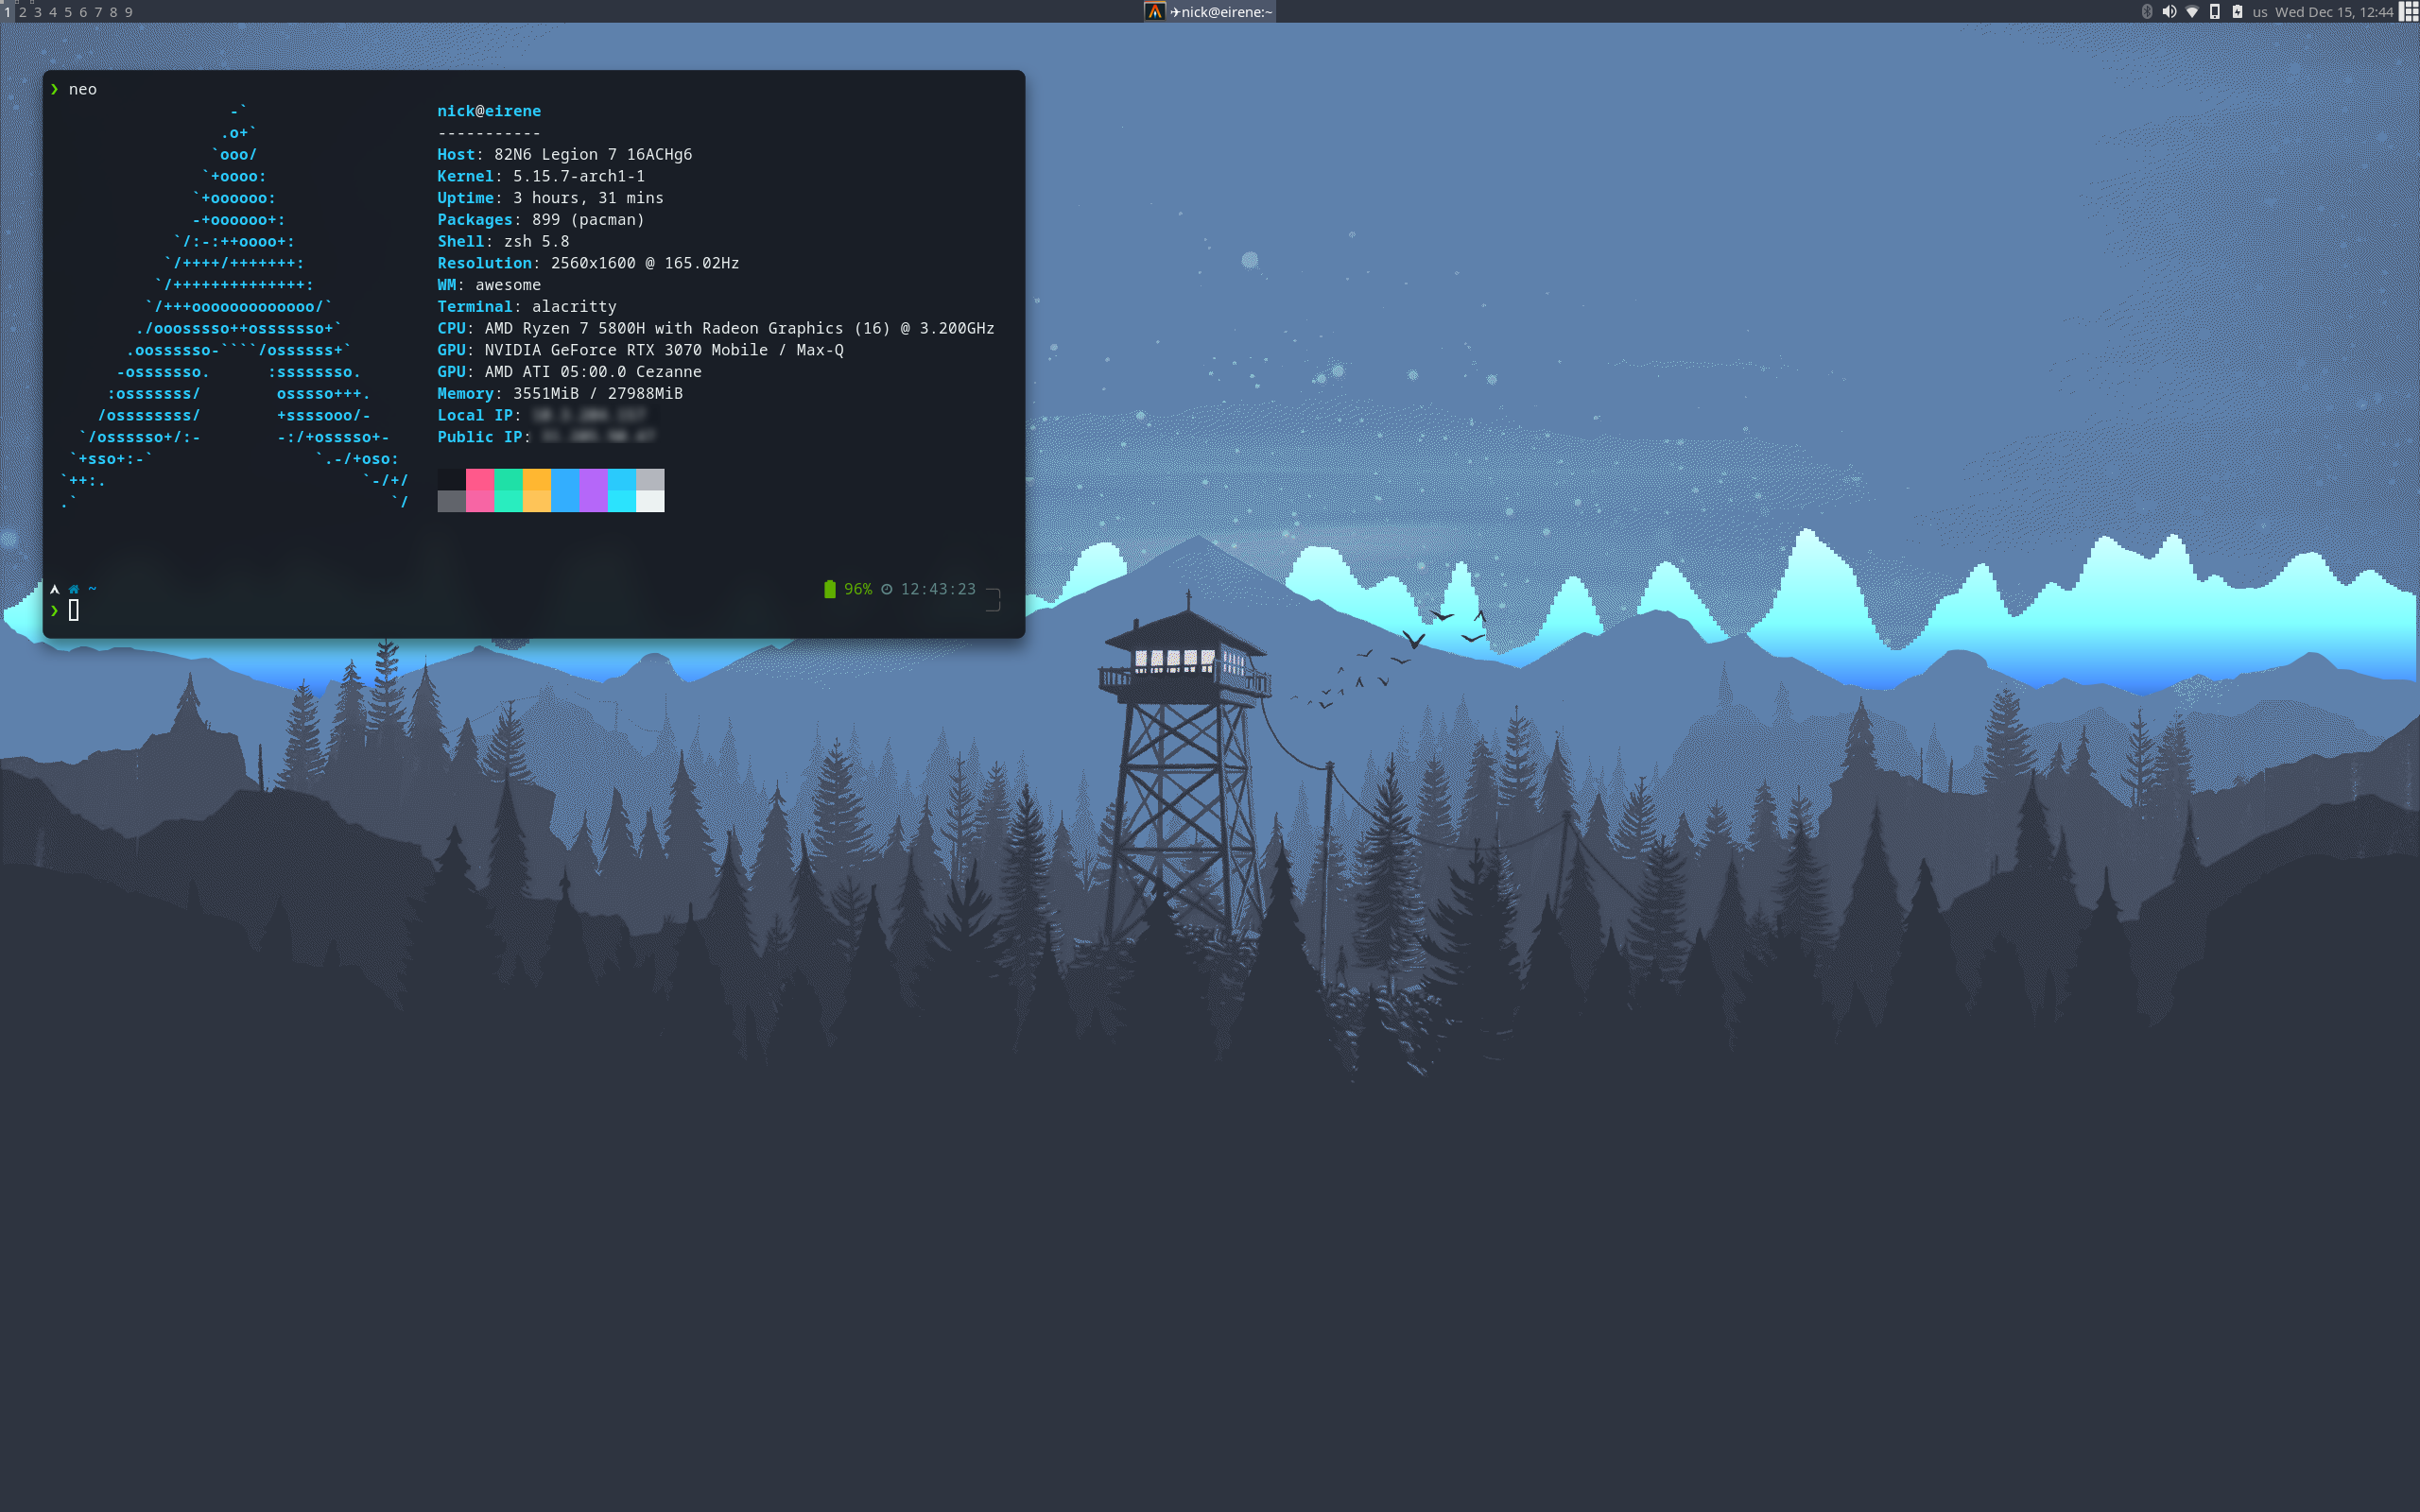
Task: Switch to workspace tag 5
Action: point(68,12)
